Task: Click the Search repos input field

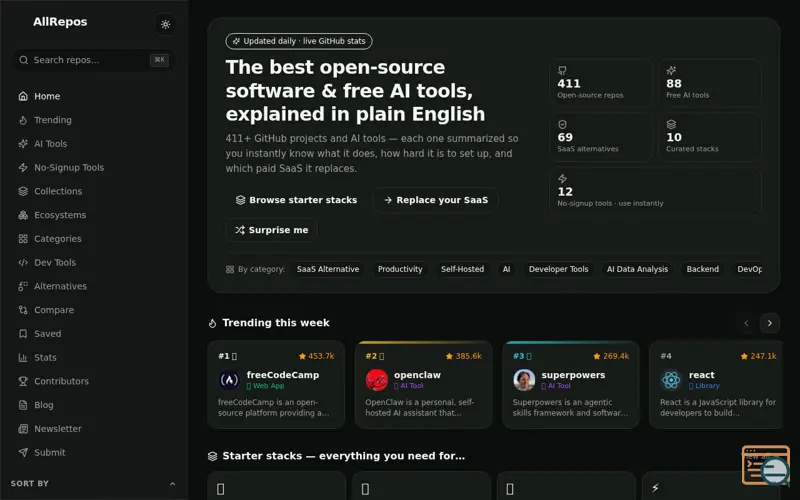Action: [94, 60]
